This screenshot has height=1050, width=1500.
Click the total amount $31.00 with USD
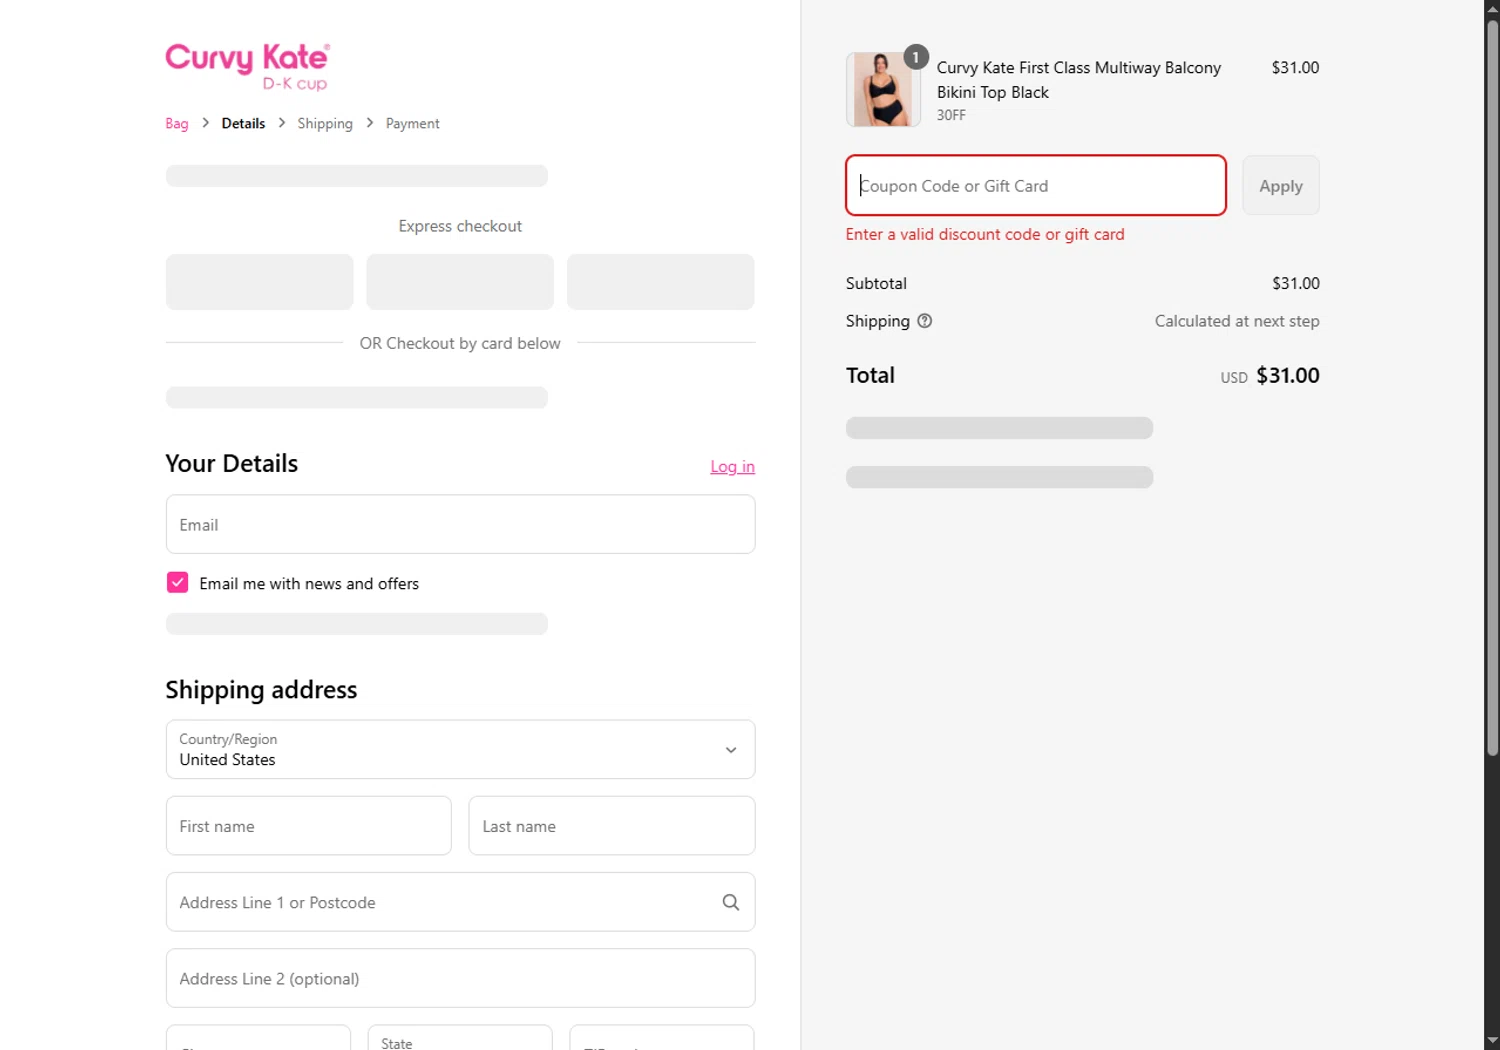point(1270,376)
